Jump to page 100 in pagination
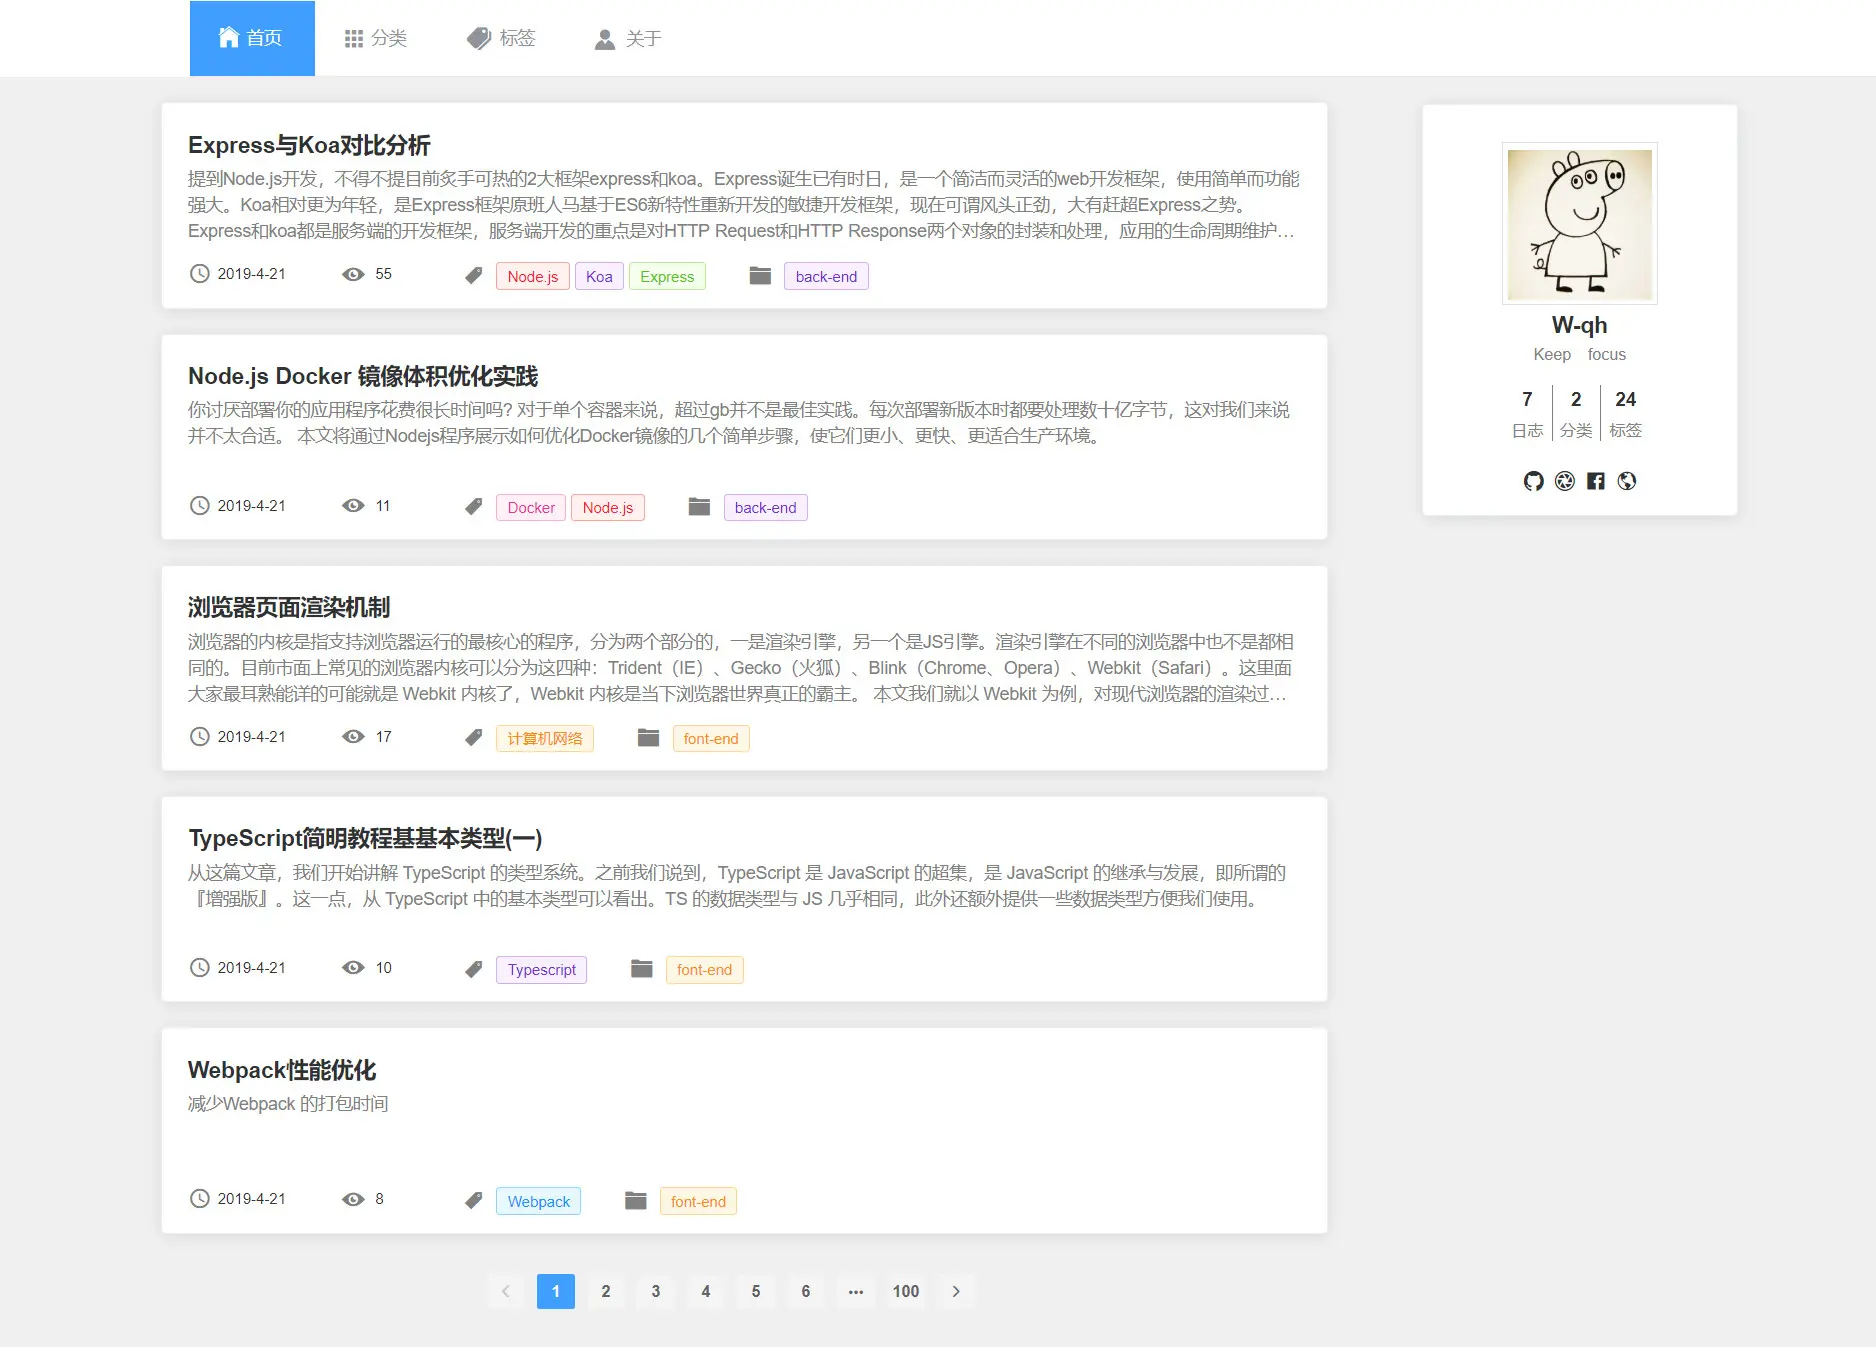This screenshot has width=1876, height=1347. (905, 1291)
